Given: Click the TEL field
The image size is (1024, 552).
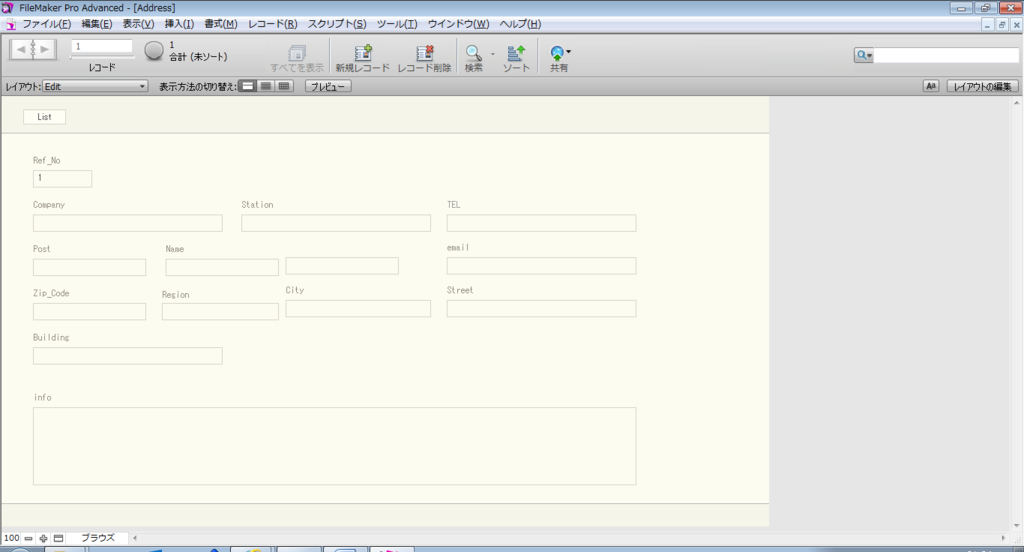Looking at the screenshot, I should 541,223.
